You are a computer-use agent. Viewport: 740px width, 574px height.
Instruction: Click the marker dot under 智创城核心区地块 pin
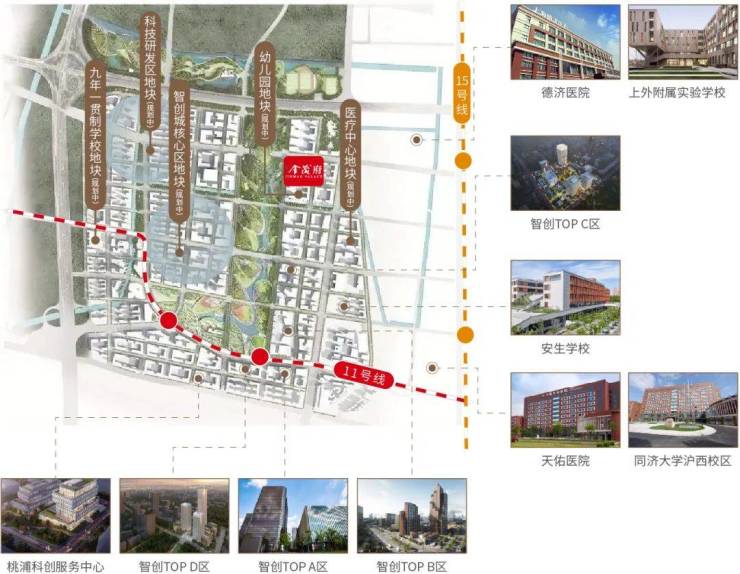(179, 253)
